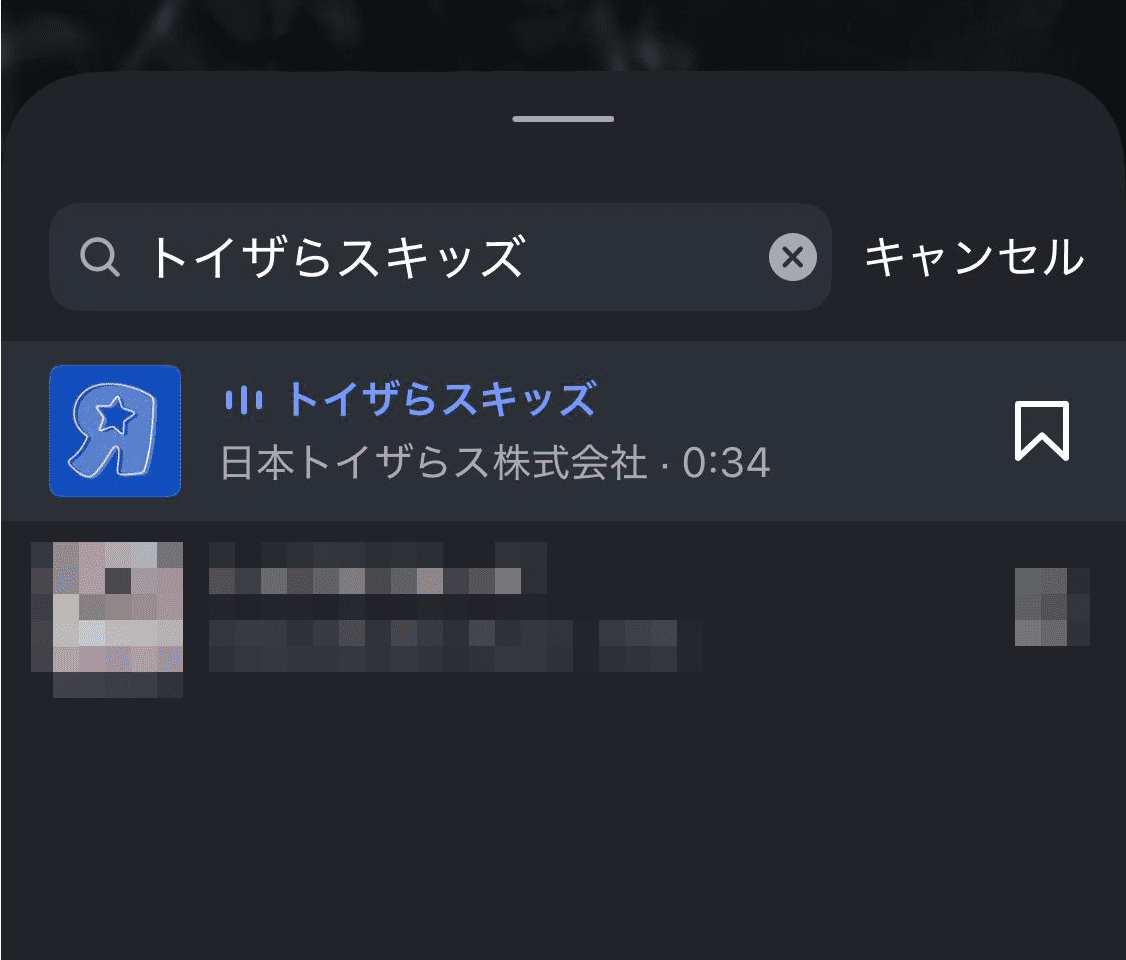Choose the highlighted first search result row
This screenshot has width=1126, height=960.
[563, 431]
